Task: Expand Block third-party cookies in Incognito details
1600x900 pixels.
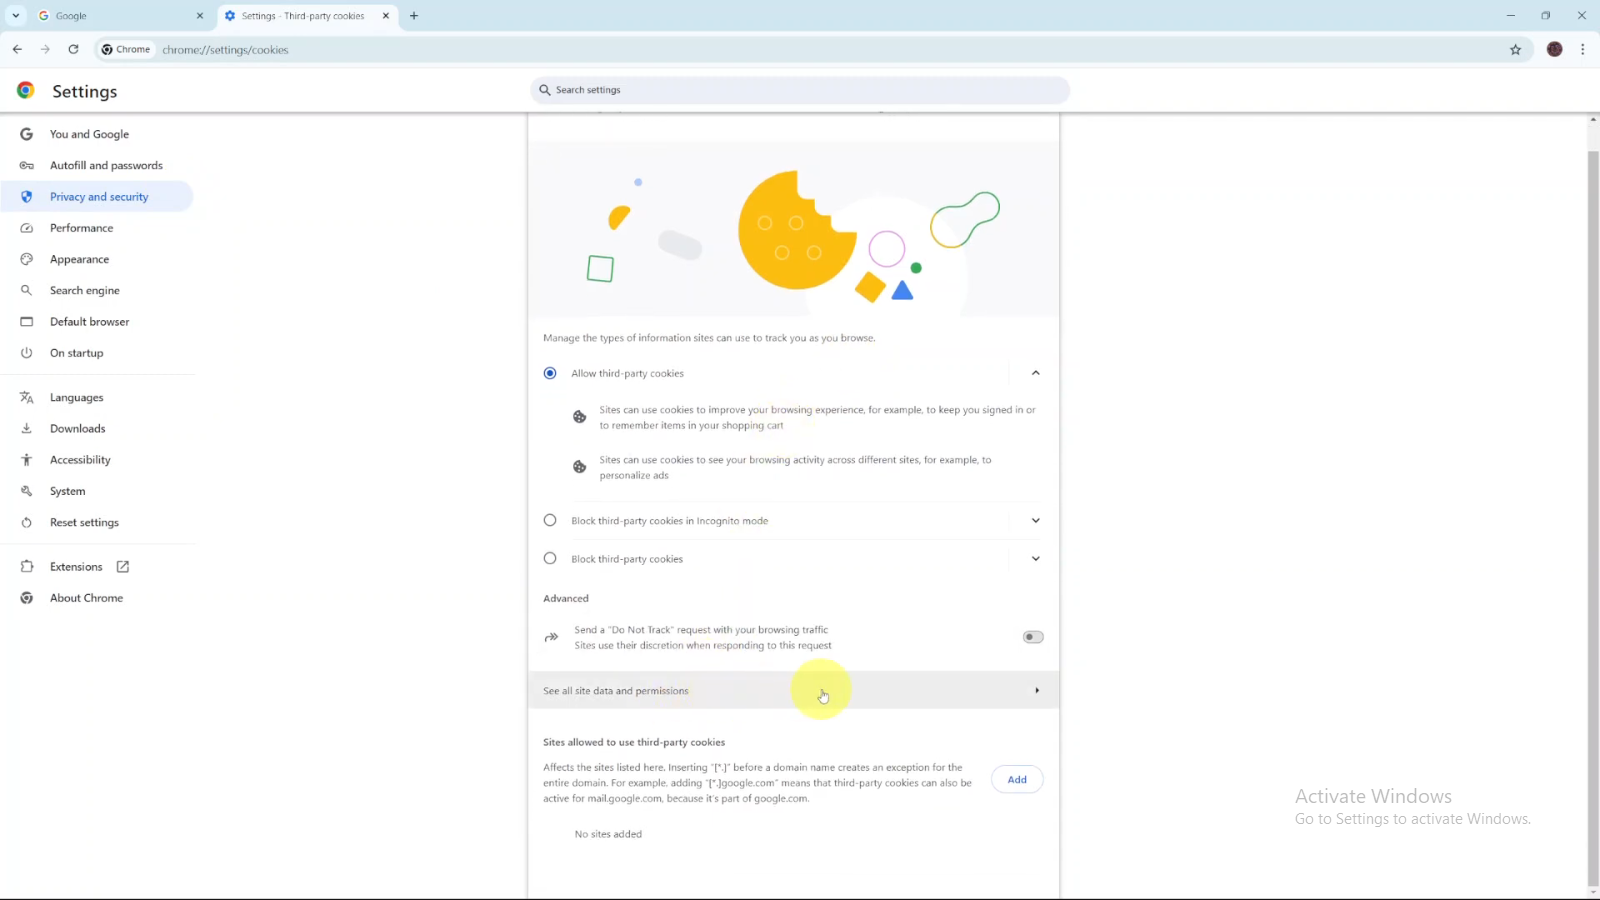Action: [x=1036, y=520]
